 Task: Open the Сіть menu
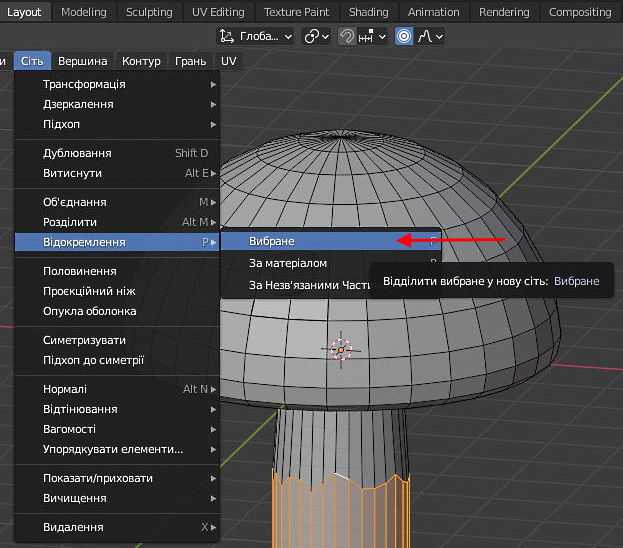32,61
